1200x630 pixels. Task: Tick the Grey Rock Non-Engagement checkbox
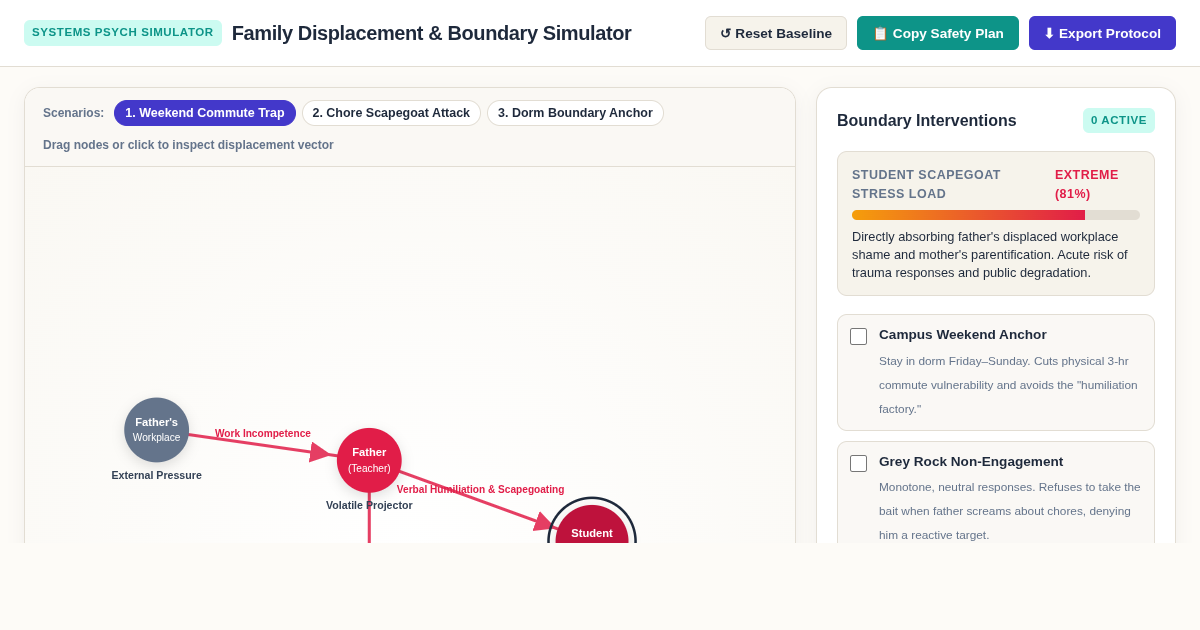pos(858,463)
